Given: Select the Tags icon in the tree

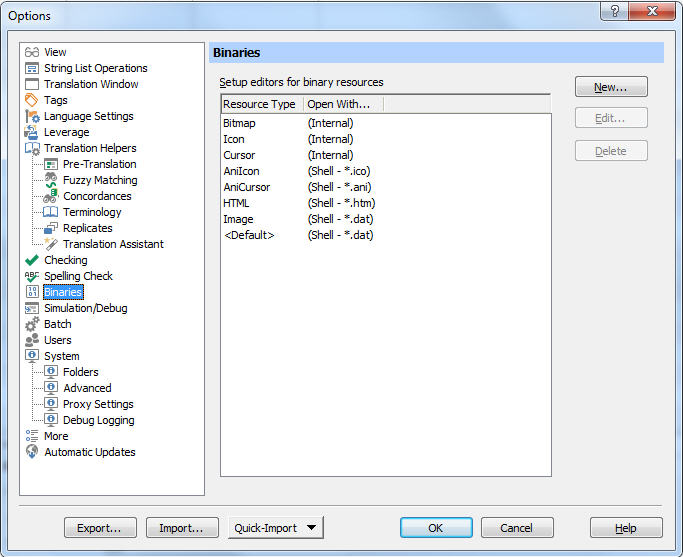Looking at the screenshot, I should (32, 100).
